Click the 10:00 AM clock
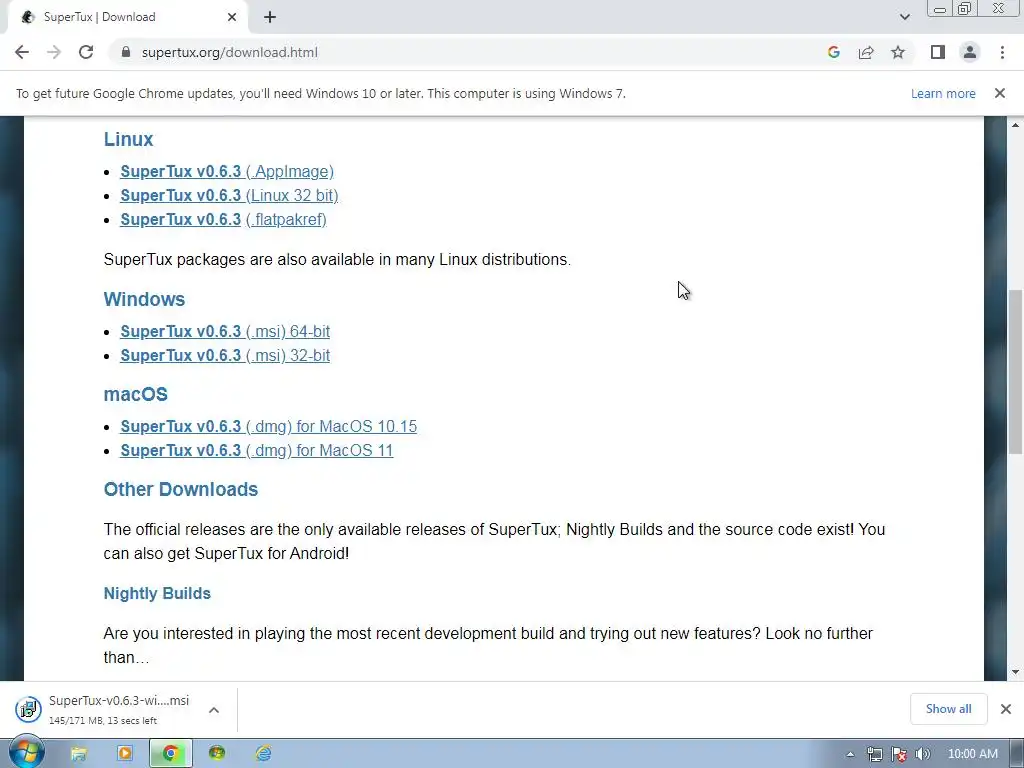Screen dimensions: 1024x768 [x=972, y=754]
